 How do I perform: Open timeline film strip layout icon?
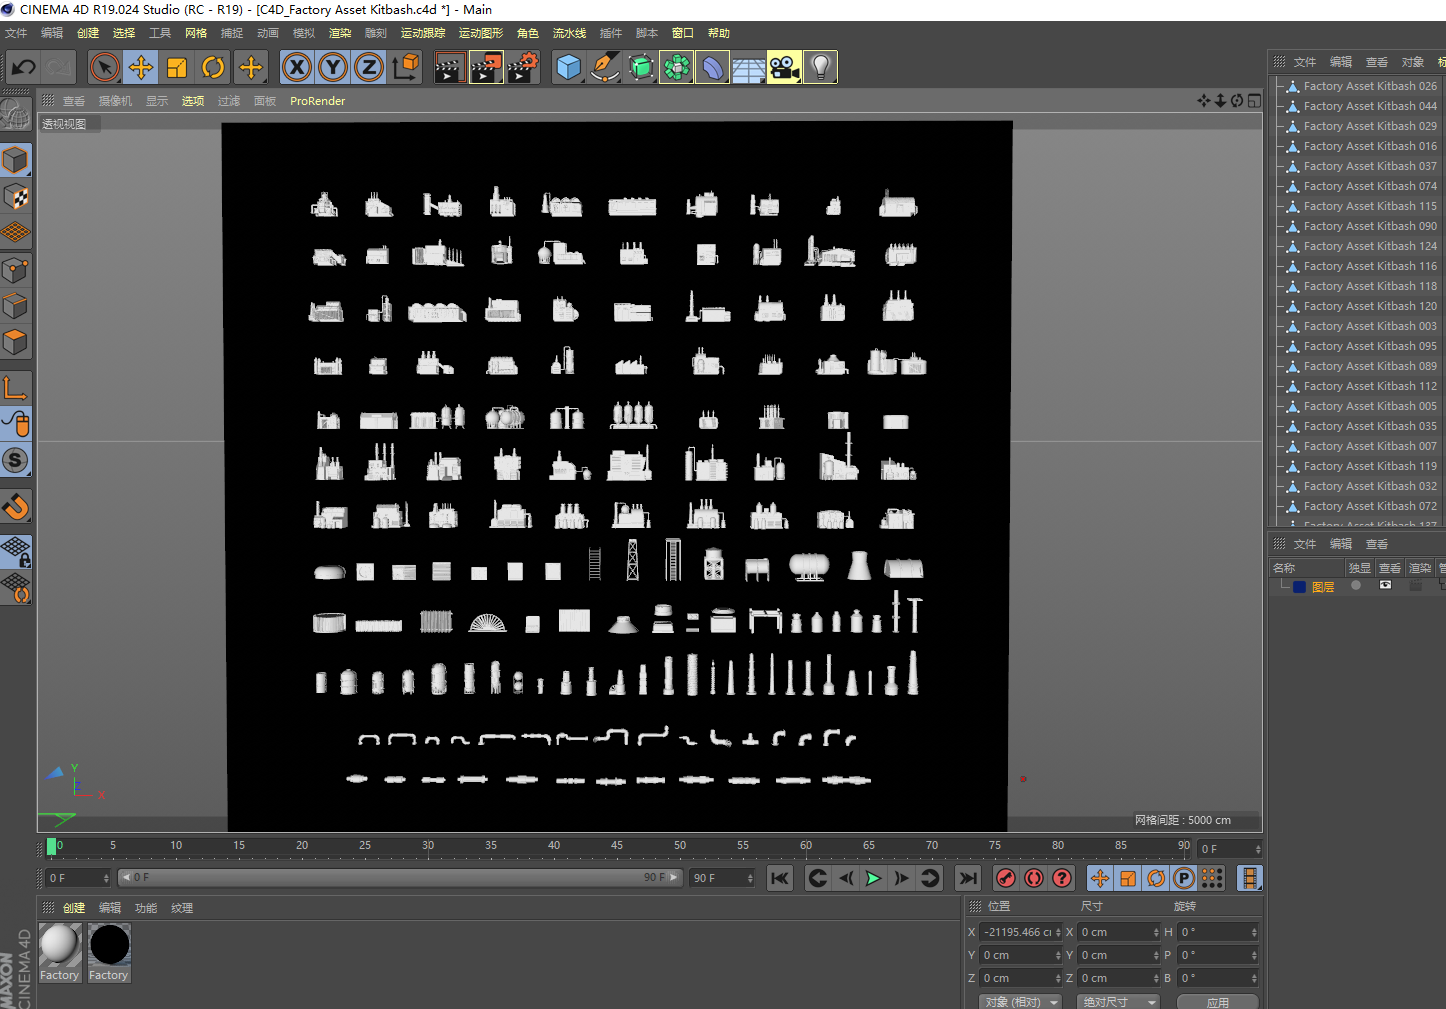click(x=1250, y=878)
